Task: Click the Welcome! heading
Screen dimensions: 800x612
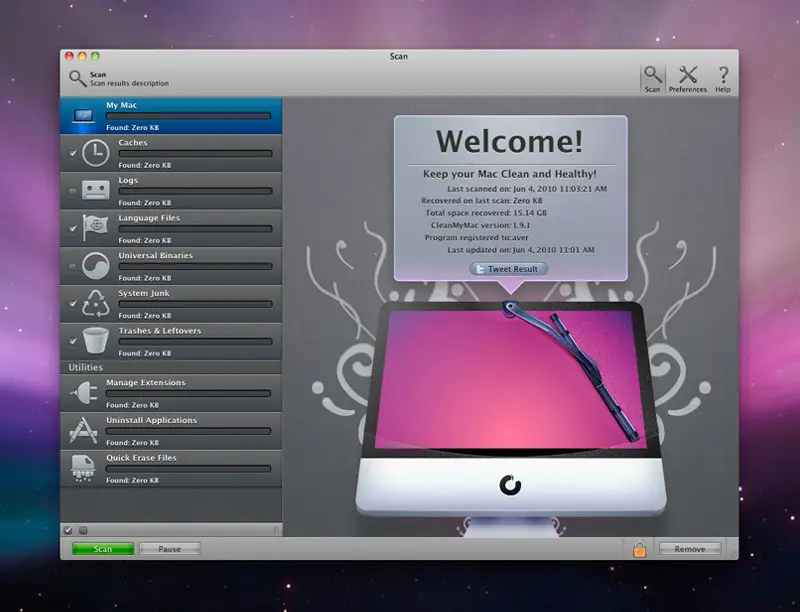Action: 509,141
